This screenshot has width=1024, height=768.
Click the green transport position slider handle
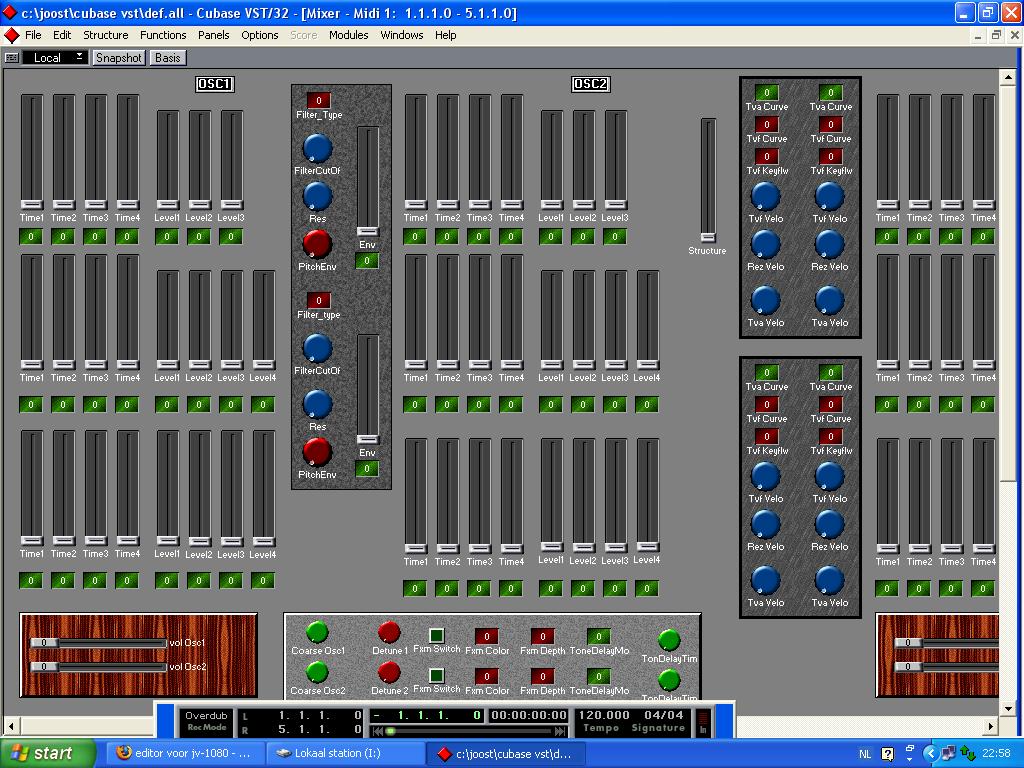coord(391,731)
